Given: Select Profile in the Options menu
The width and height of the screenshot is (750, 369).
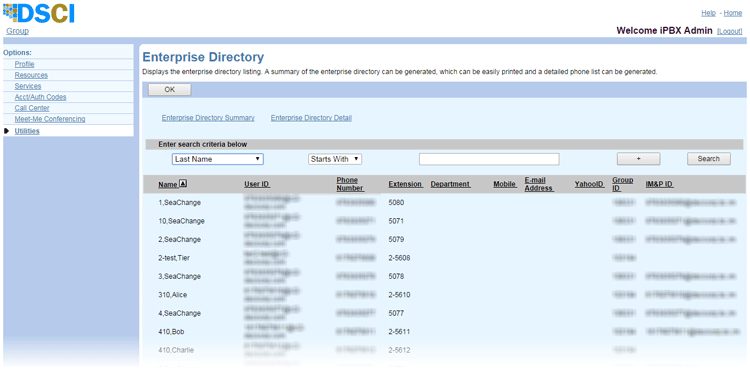Looking at the screenshot, I should [x=24, y=64].
